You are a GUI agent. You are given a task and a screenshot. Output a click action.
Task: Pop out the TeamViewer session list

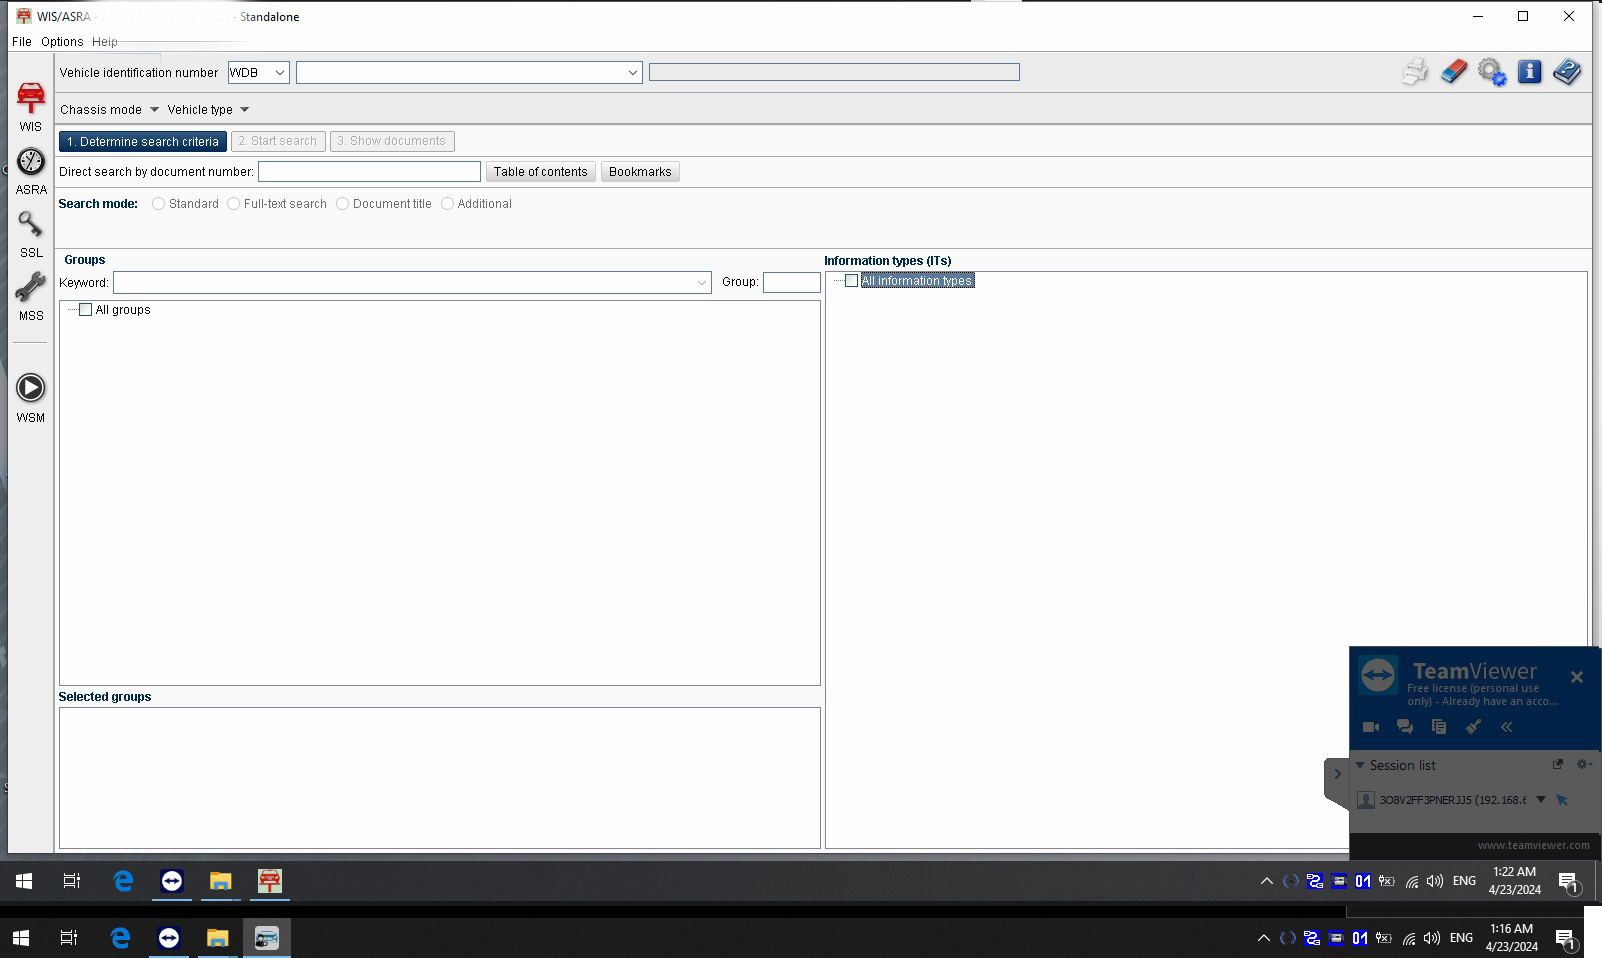pyautogui.click(x=1558, y=764)
